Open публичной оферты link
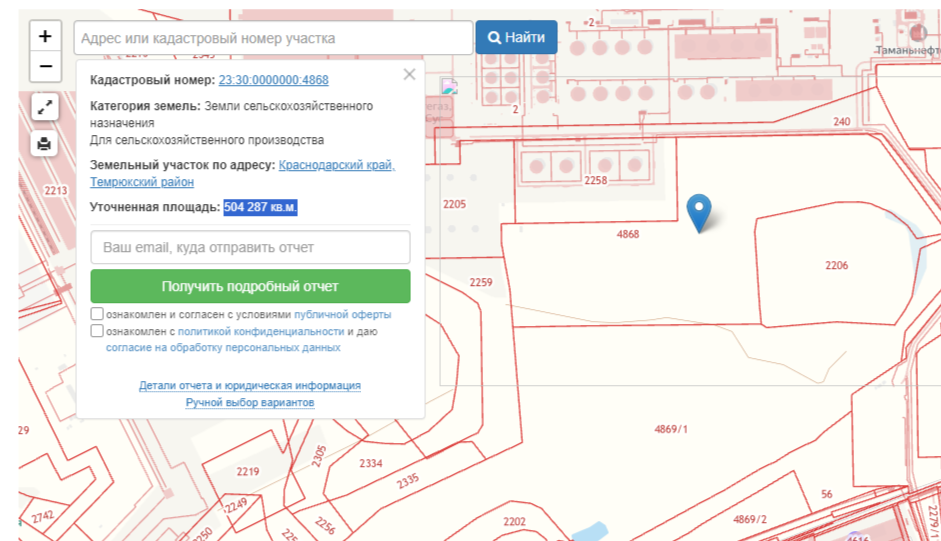Image resolution: width=941 pixels, height=541 pixels. (x=343, y=315)
